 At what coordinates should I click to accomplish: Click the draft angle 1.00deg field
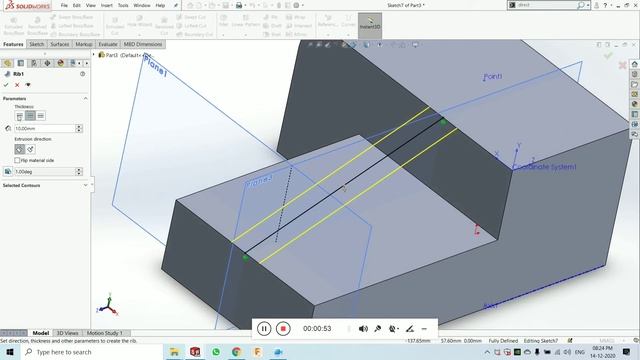[x=45, y=172]
